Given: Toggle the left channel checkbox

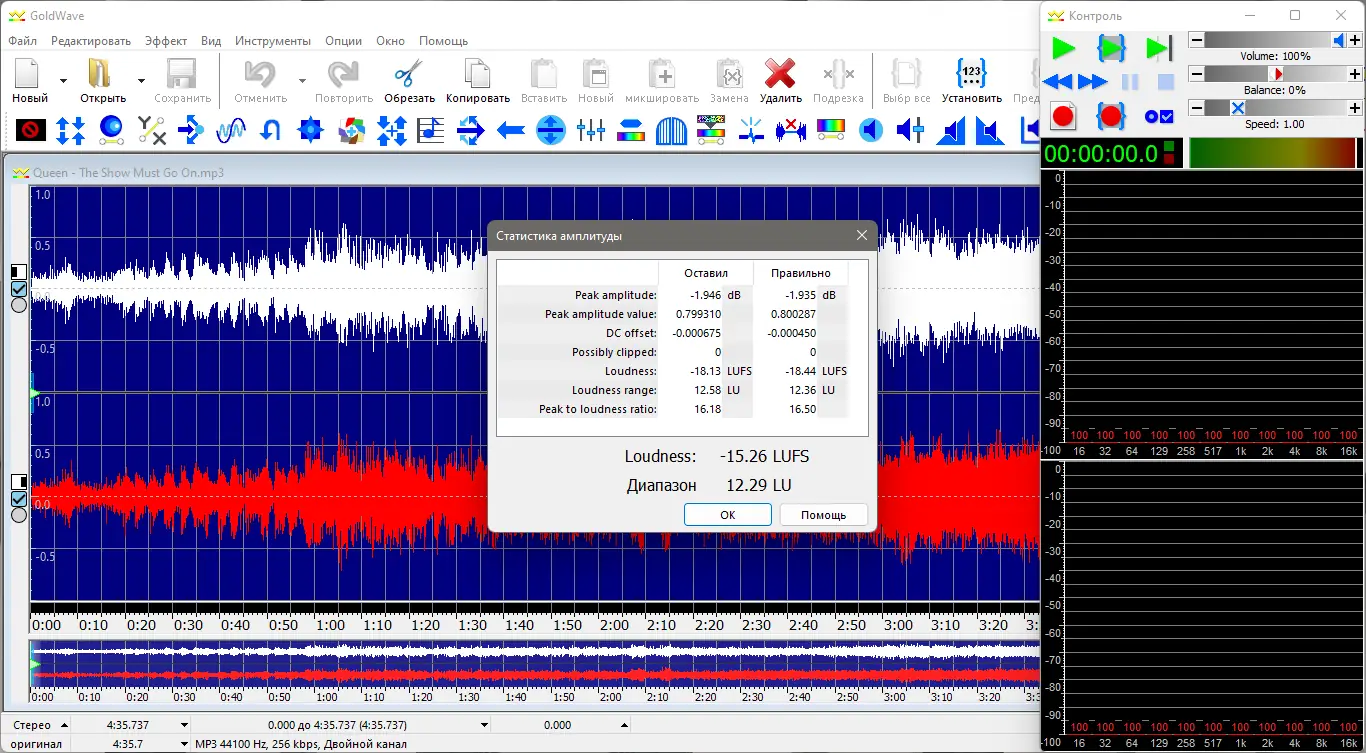Looking at the screenshot, I should pyautogui.click(x=18, y=289).
